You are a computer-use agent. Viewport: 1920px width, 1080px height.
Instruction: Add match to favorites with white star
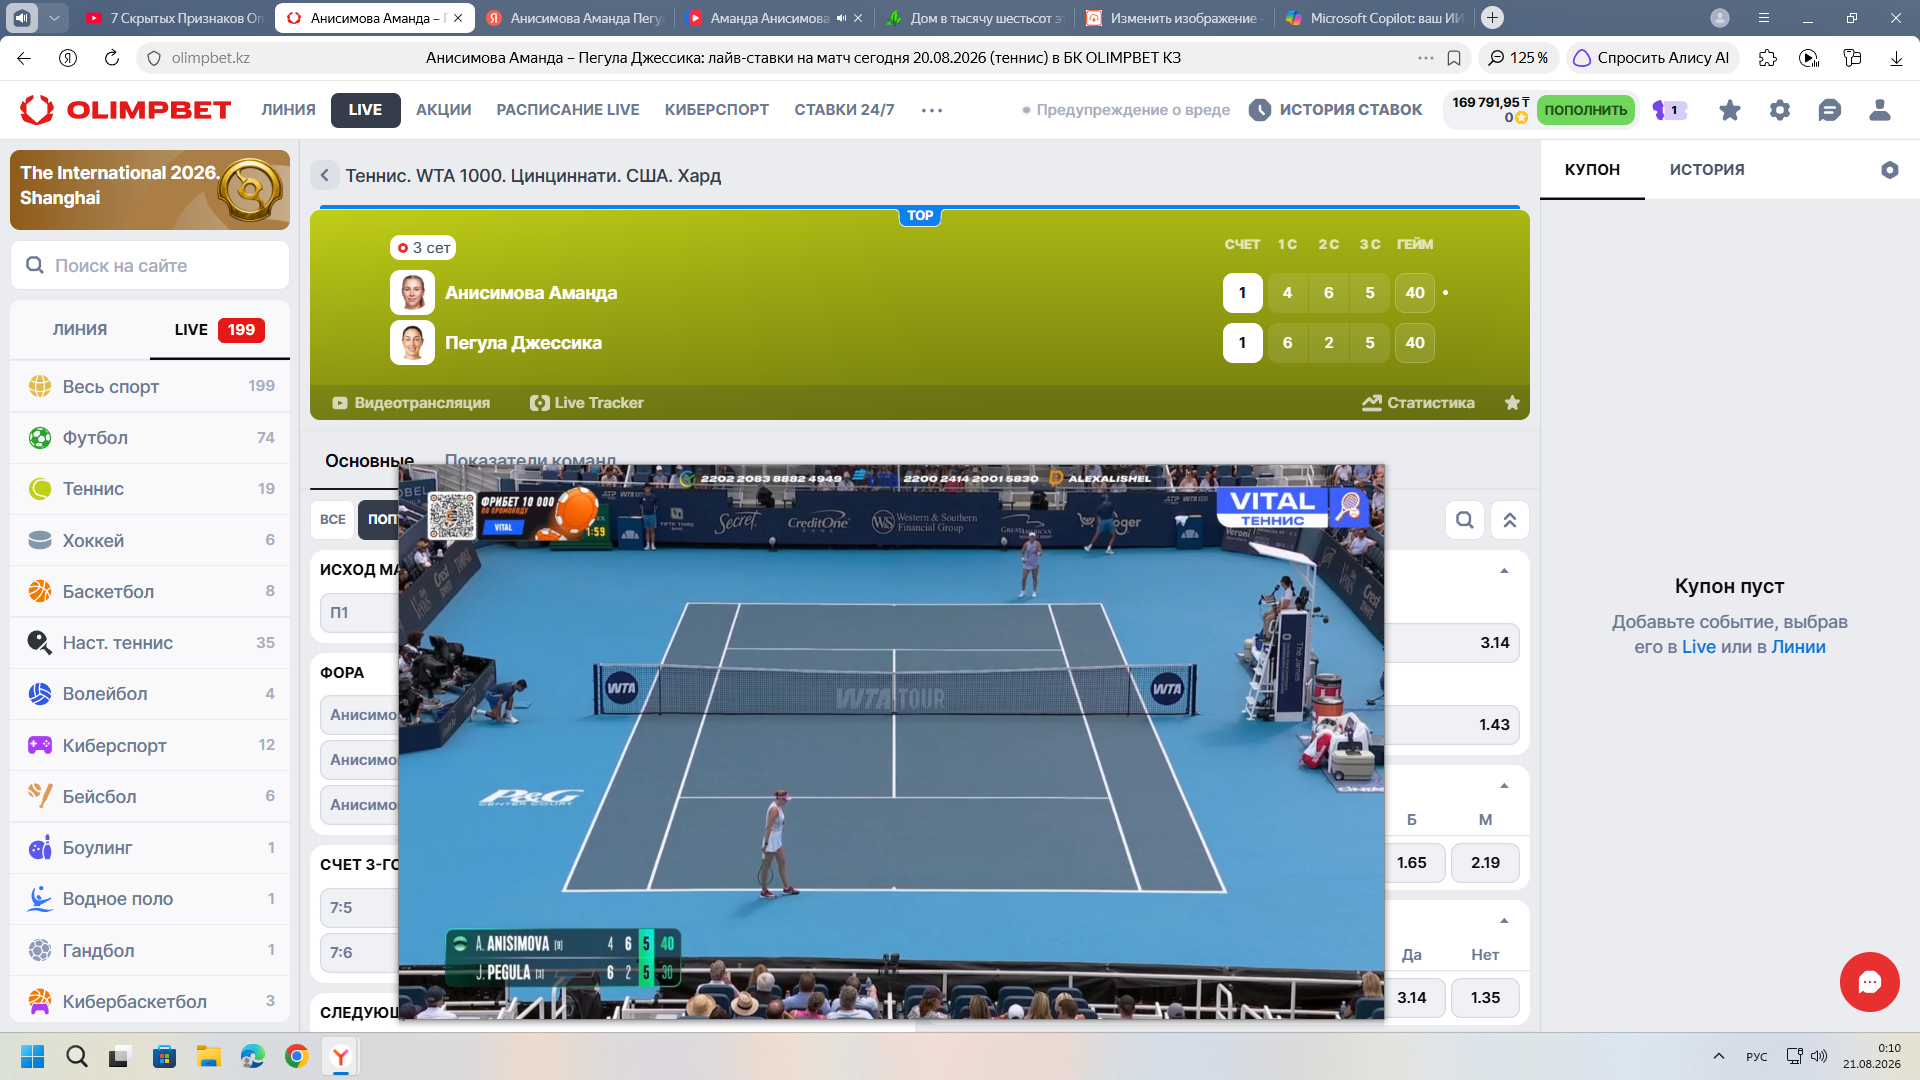coord(1512,403)
